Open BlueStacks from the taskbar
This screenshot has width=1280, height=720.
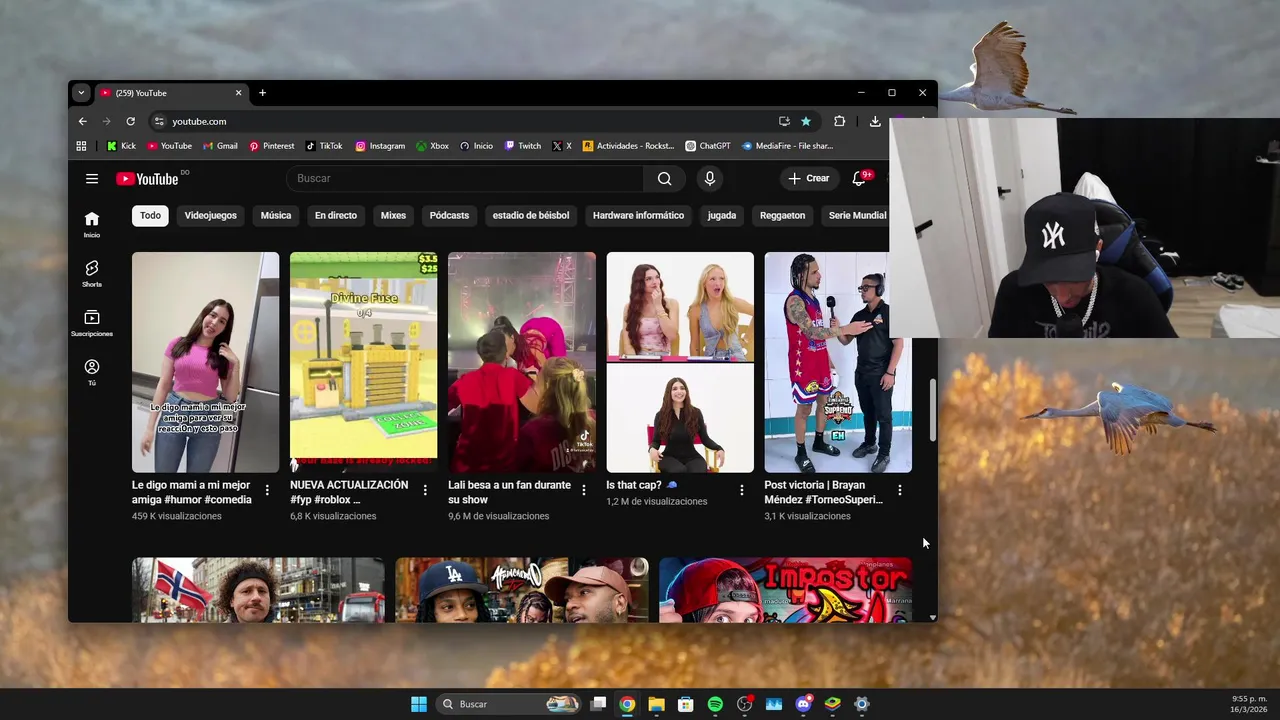click(x=832, y=704)
